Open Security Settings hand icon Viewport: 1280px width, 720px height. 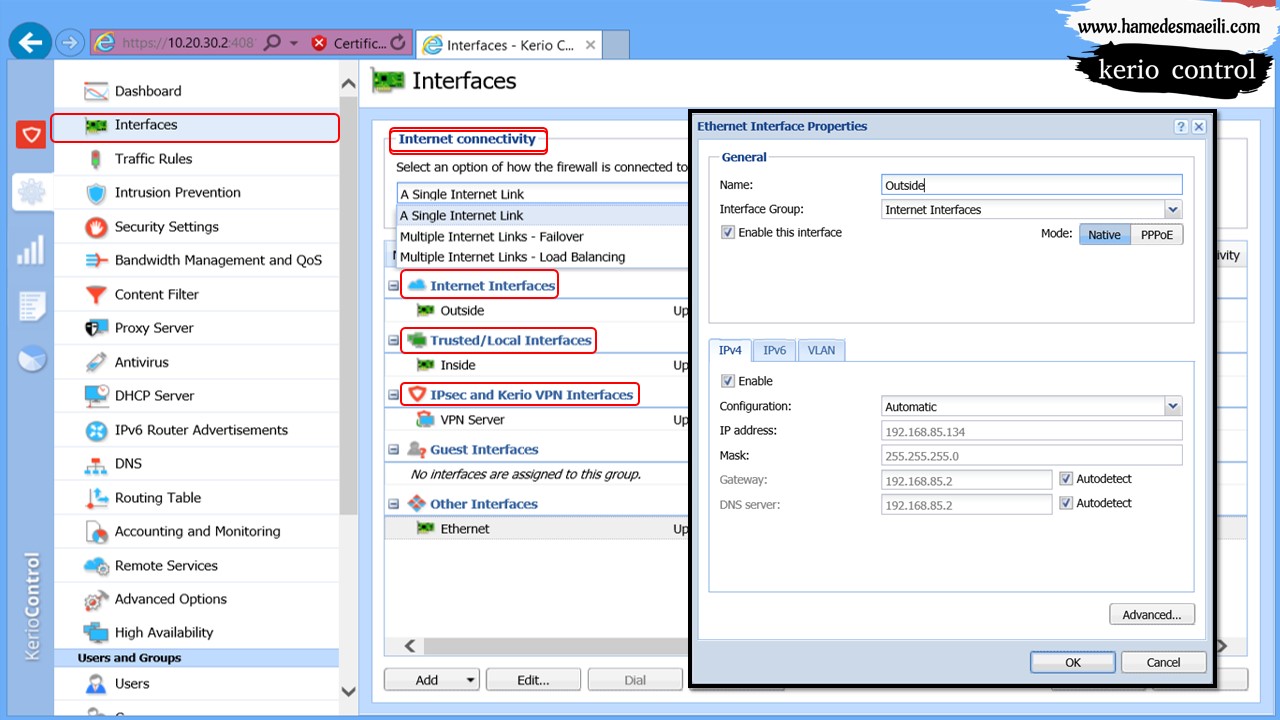click(x=96, y=227)
